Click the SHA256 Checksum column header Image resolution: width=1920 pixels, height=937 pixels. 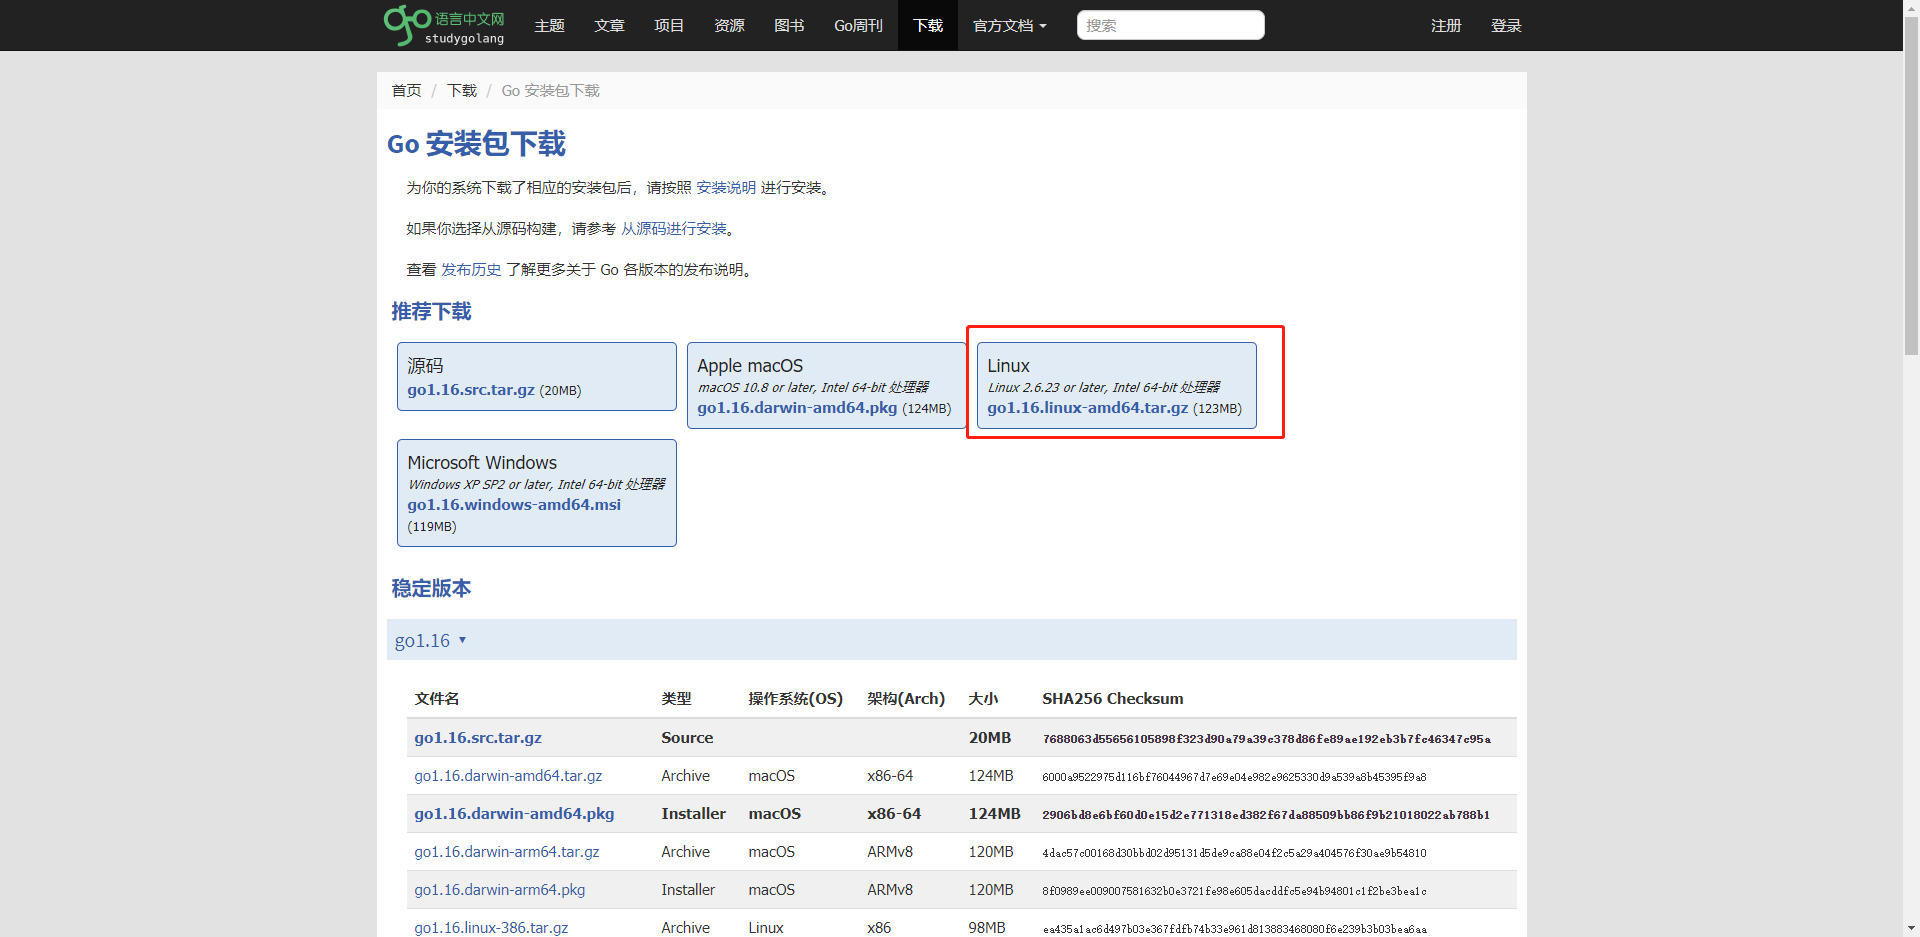pos(1113,698)
